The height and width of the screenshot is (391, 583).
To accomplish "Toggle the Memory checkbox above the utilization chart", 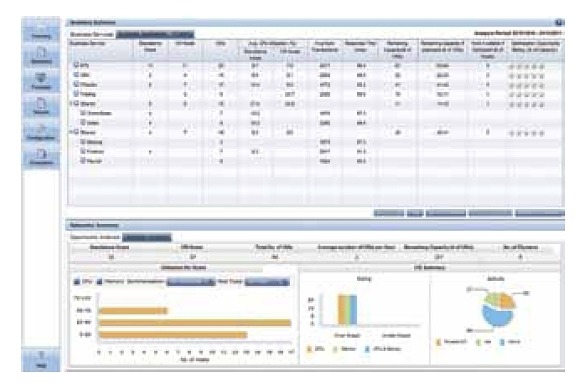I will point(99,282).
